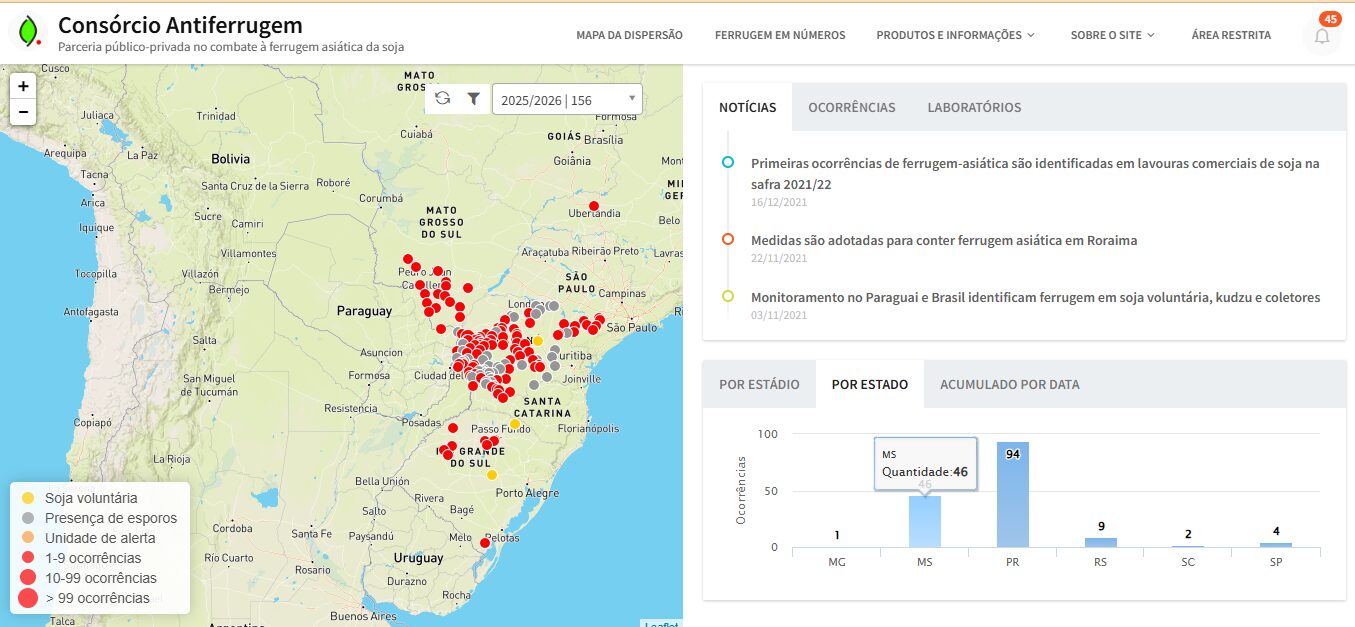Click the yellow marker near Porto Alegre
Viewport: 1355px width, 627px height.
coord(492,475)
